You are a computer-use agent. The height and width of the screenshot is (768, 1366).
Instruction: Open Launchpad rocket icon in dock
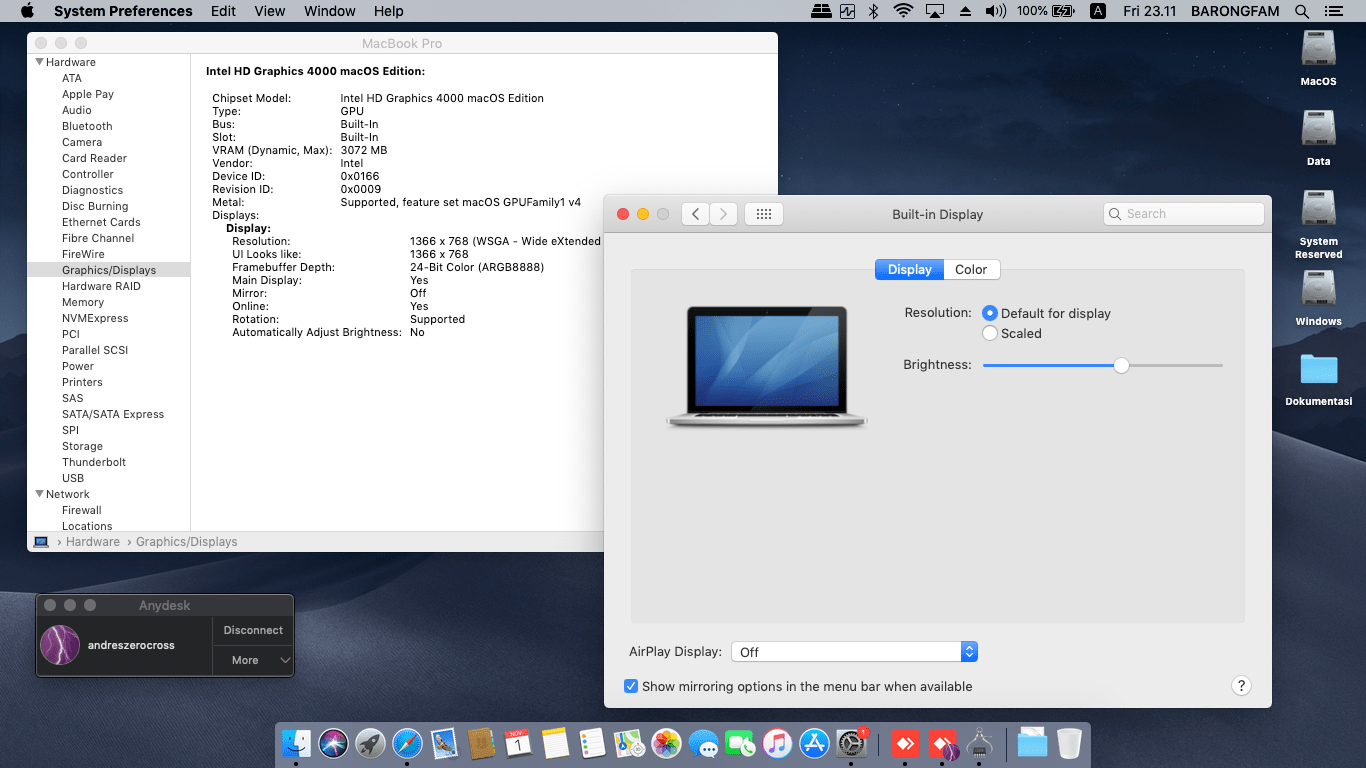[x=370, y=743]
